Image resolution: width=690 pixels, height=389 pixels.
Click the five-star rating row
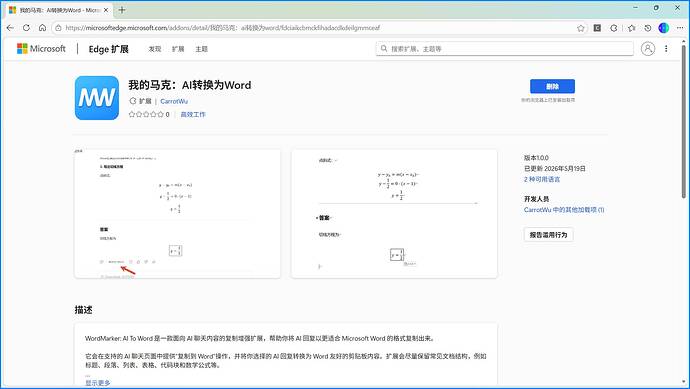click(x=146, y=114)
